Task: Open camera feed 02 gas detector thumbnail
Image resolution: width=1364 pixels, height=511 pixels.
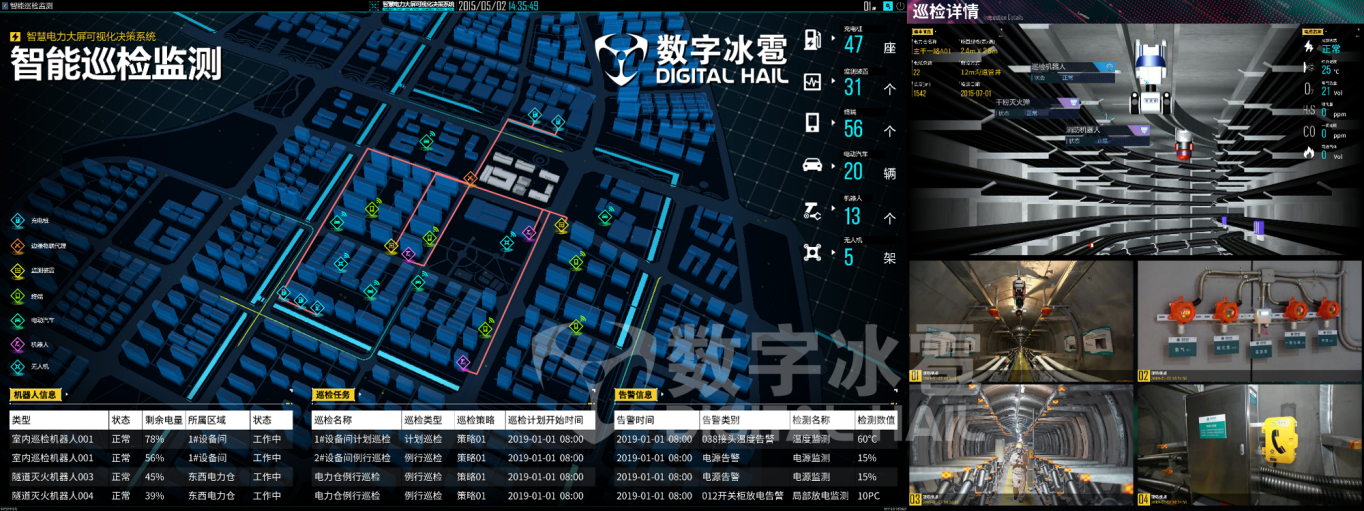Action: pyautogui.click(x=1248, y=320)
